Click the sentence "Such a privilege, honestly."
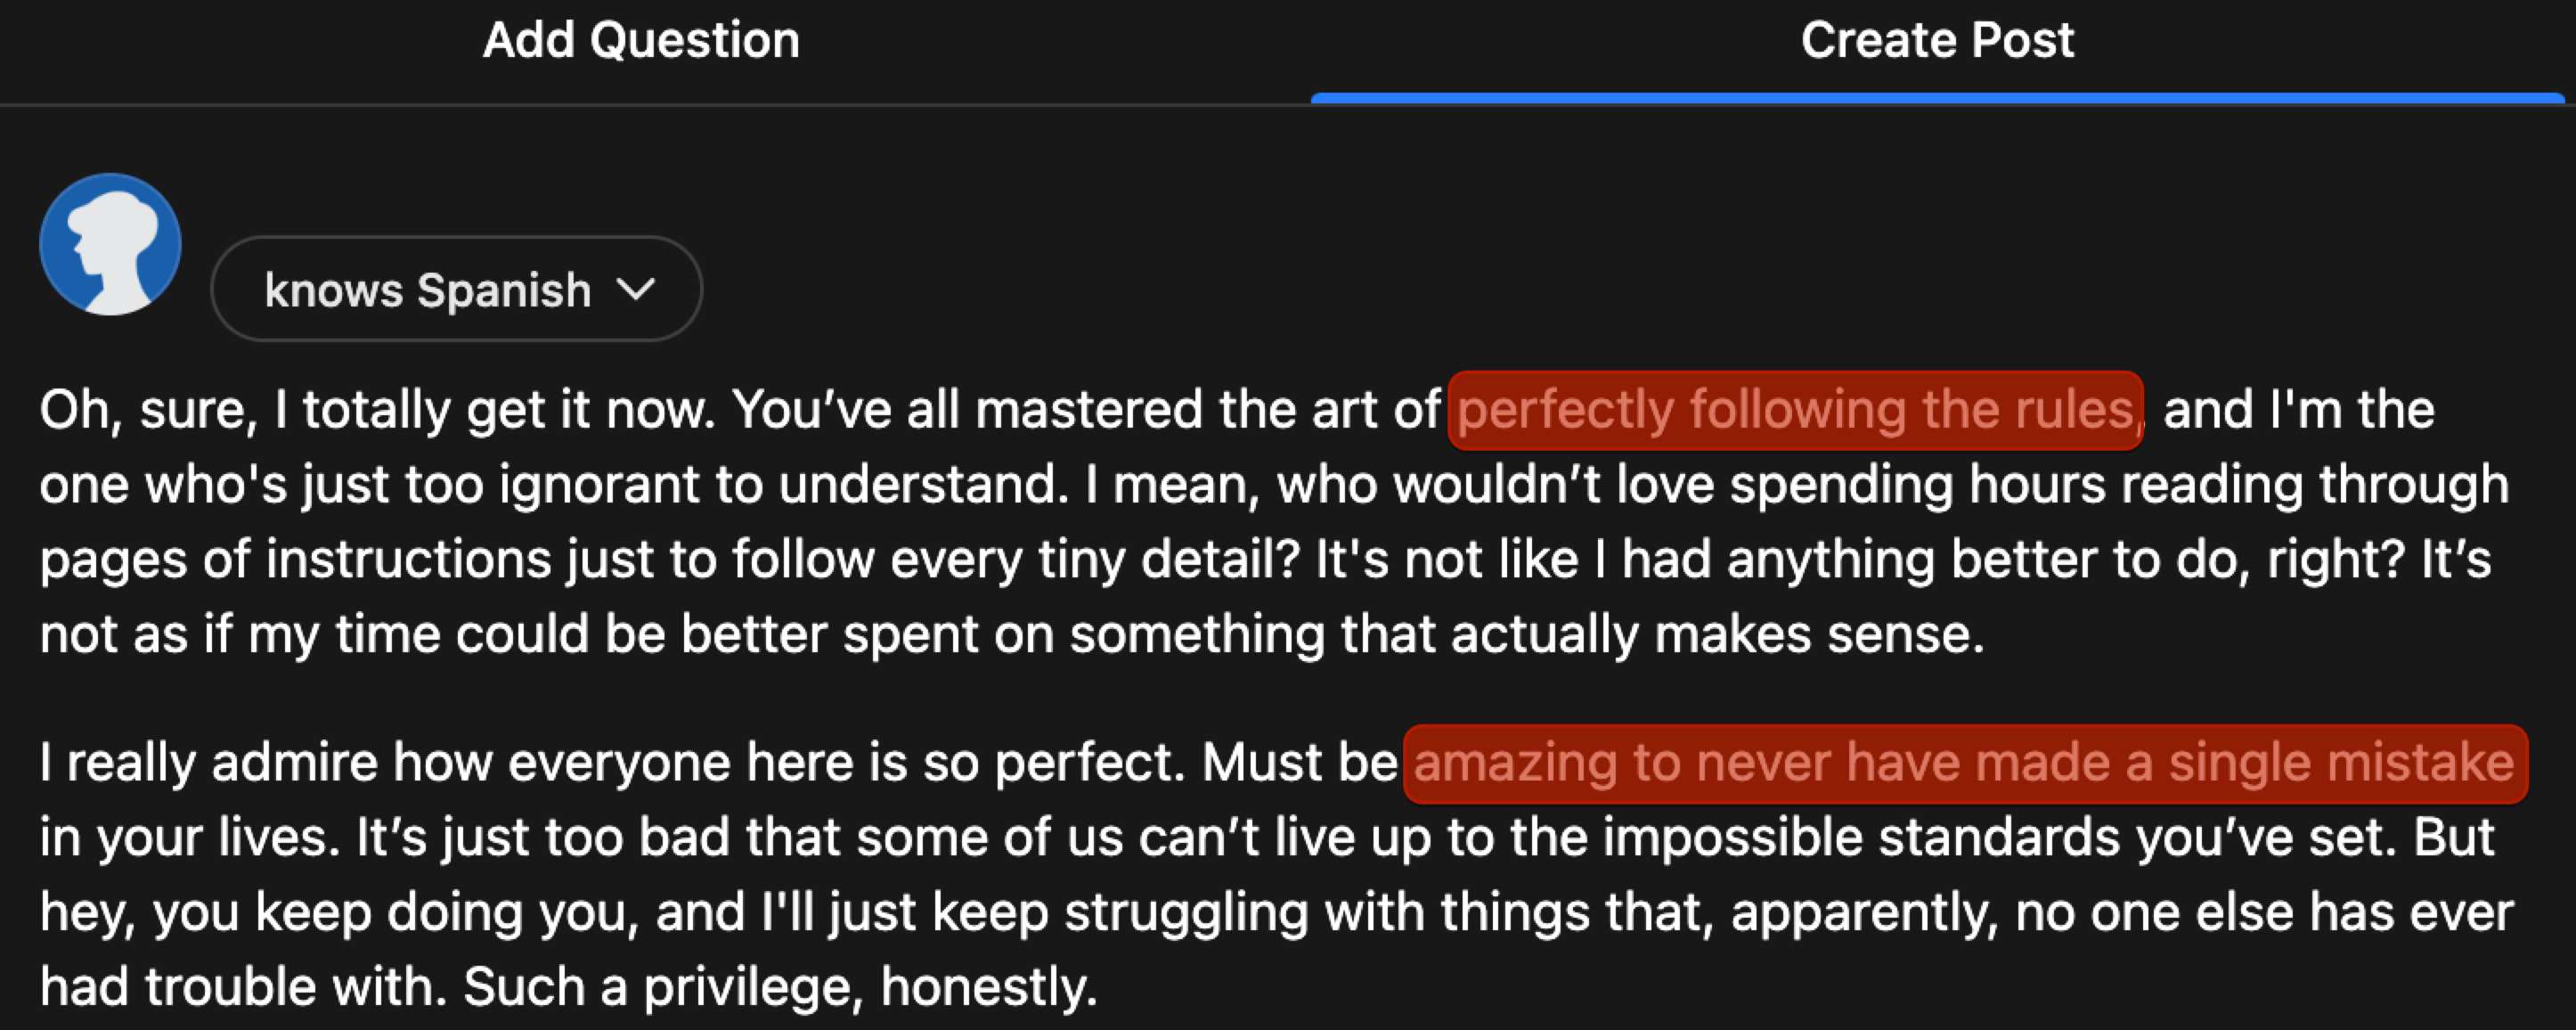 point(780,987)
